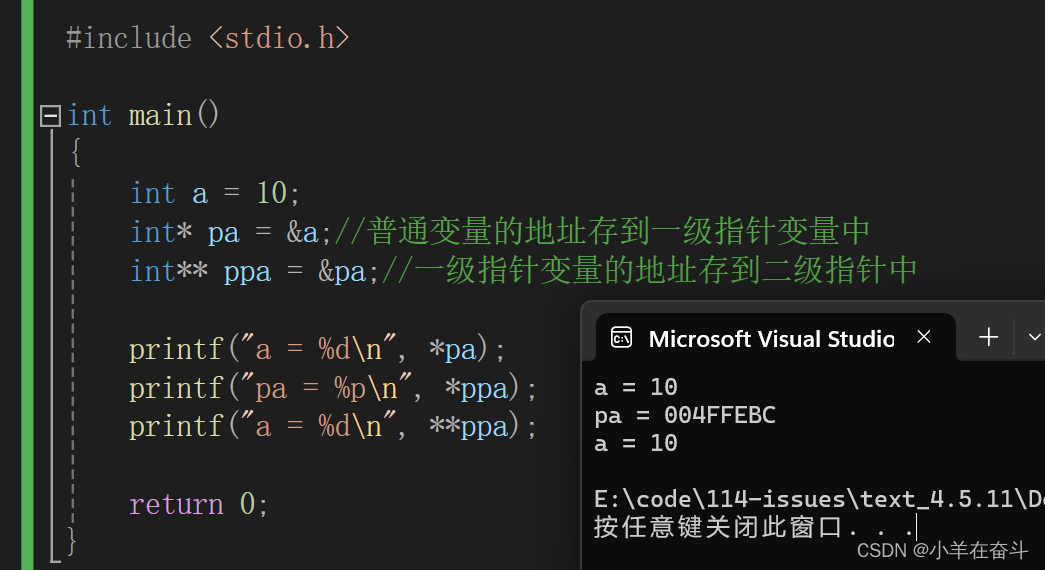Image resolution: width=1045 pixels, height=570 pixels.
Task: Select the Microsoft Visual Studio console tab
Action: pyautogui.click(x=770, y=338)
